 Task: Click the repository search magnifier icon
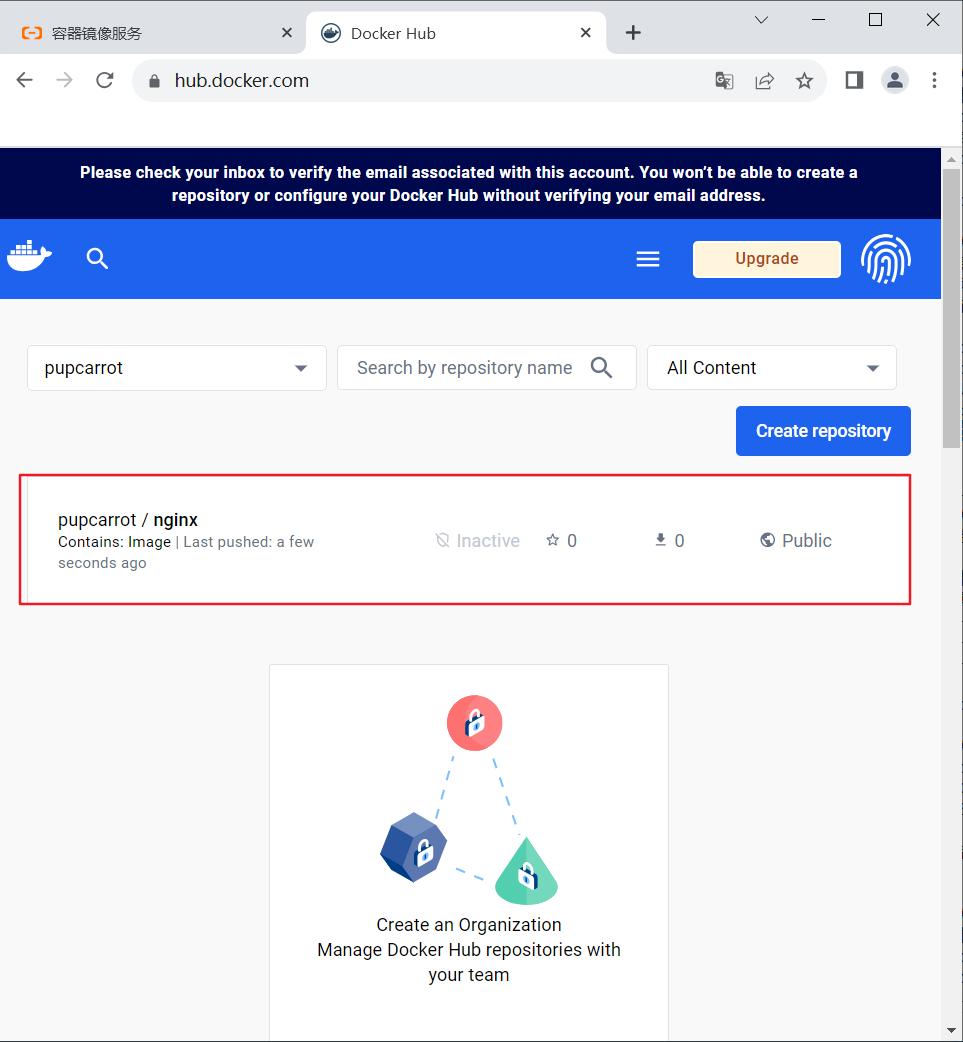coord(601,367)
